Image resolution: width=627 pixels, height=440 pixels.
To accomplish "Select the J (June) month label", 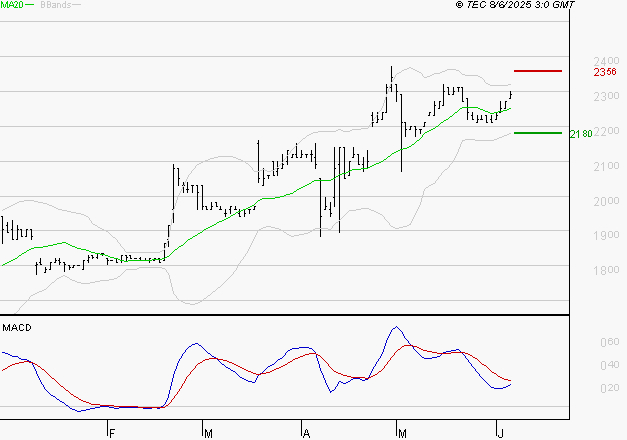I will (500, 431).
